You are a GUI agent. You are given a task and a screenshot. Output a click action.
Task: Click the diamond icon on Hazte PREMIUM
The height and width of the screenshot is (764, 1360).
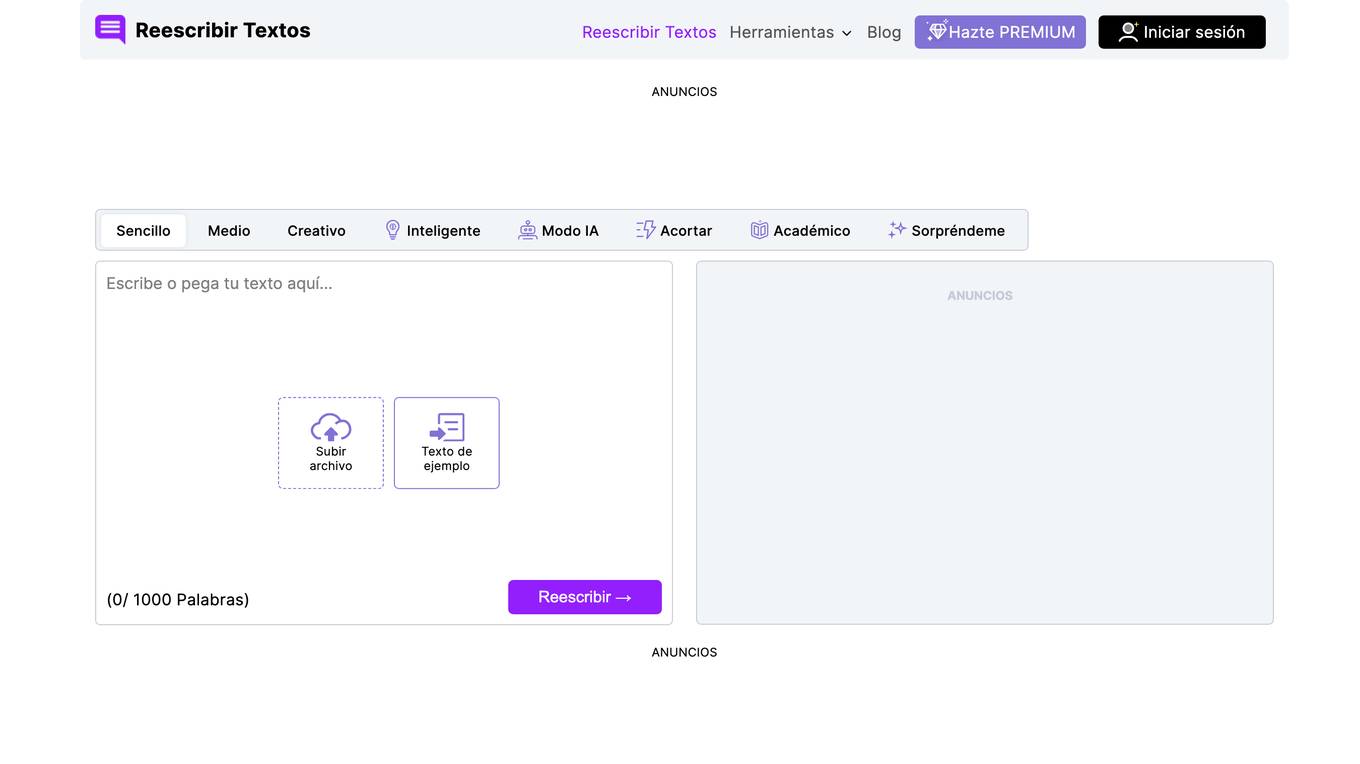point(936,31)
